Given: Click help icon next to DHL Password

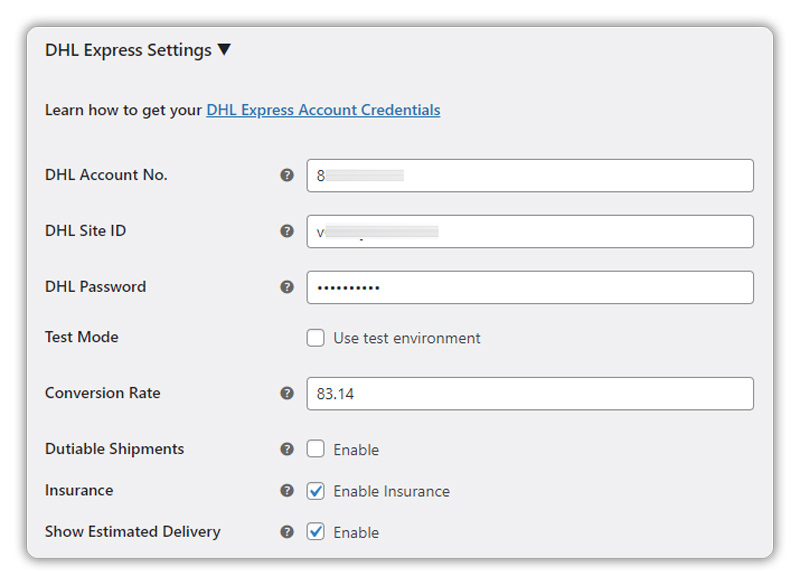Looking at the screenshot, I should click(x=287, y=287).
